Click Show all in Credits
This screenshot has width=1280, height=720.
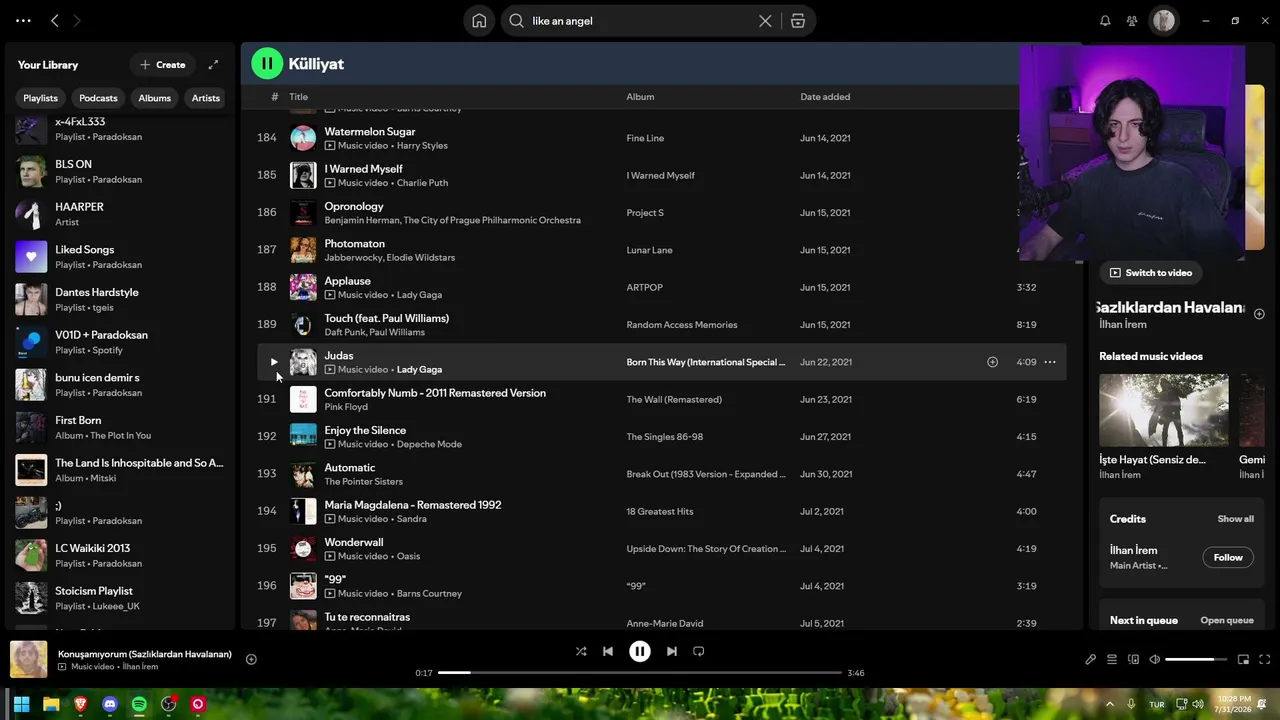(1235, 519)
